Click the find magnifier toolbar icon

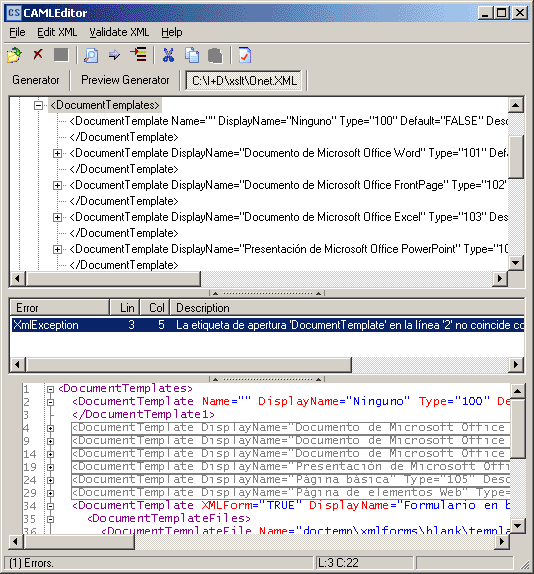(91, 55)
